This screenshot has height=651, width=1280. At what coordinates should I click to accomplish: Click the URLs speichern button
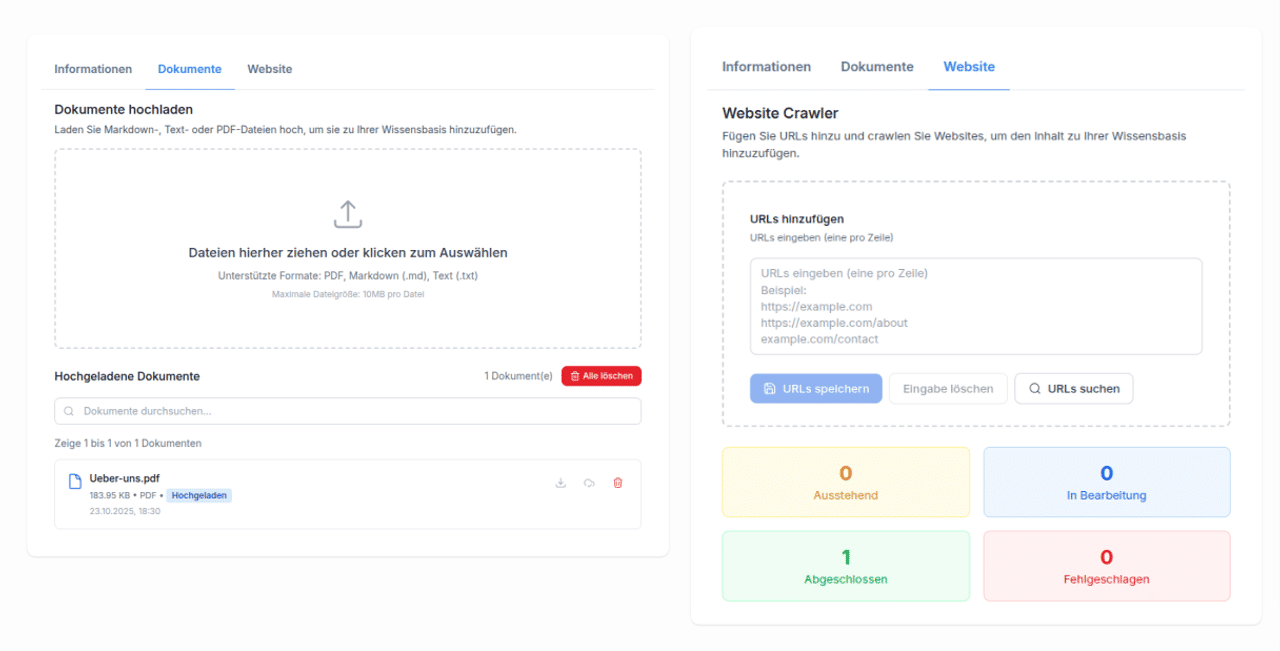(816, 388)
